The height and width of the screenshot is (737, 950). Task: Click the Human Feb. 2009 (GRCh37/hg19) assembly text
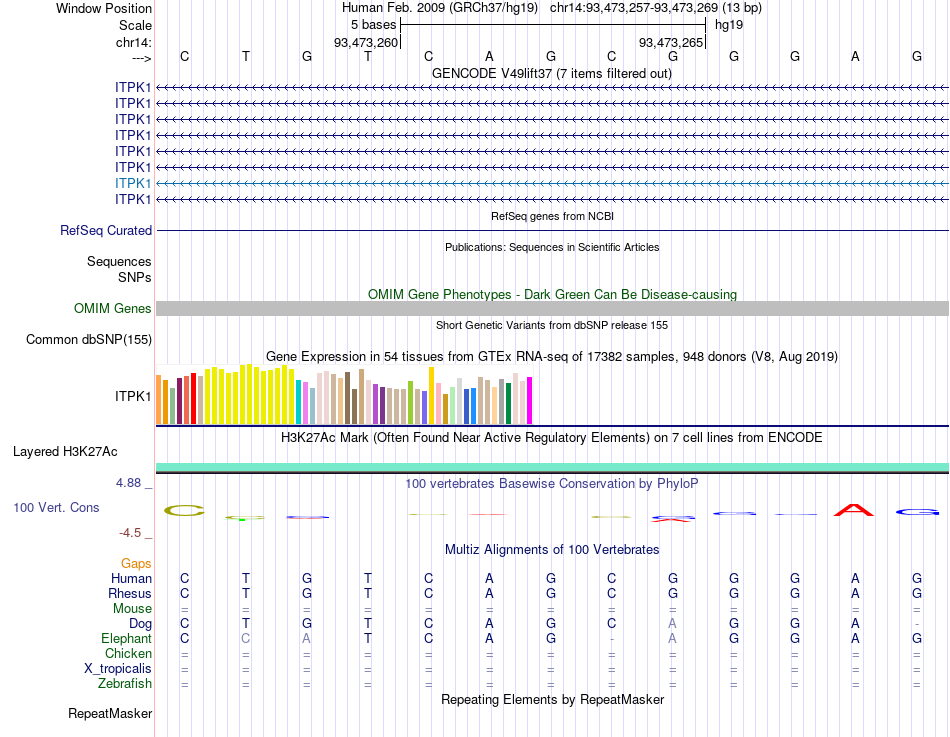[440, 8]
